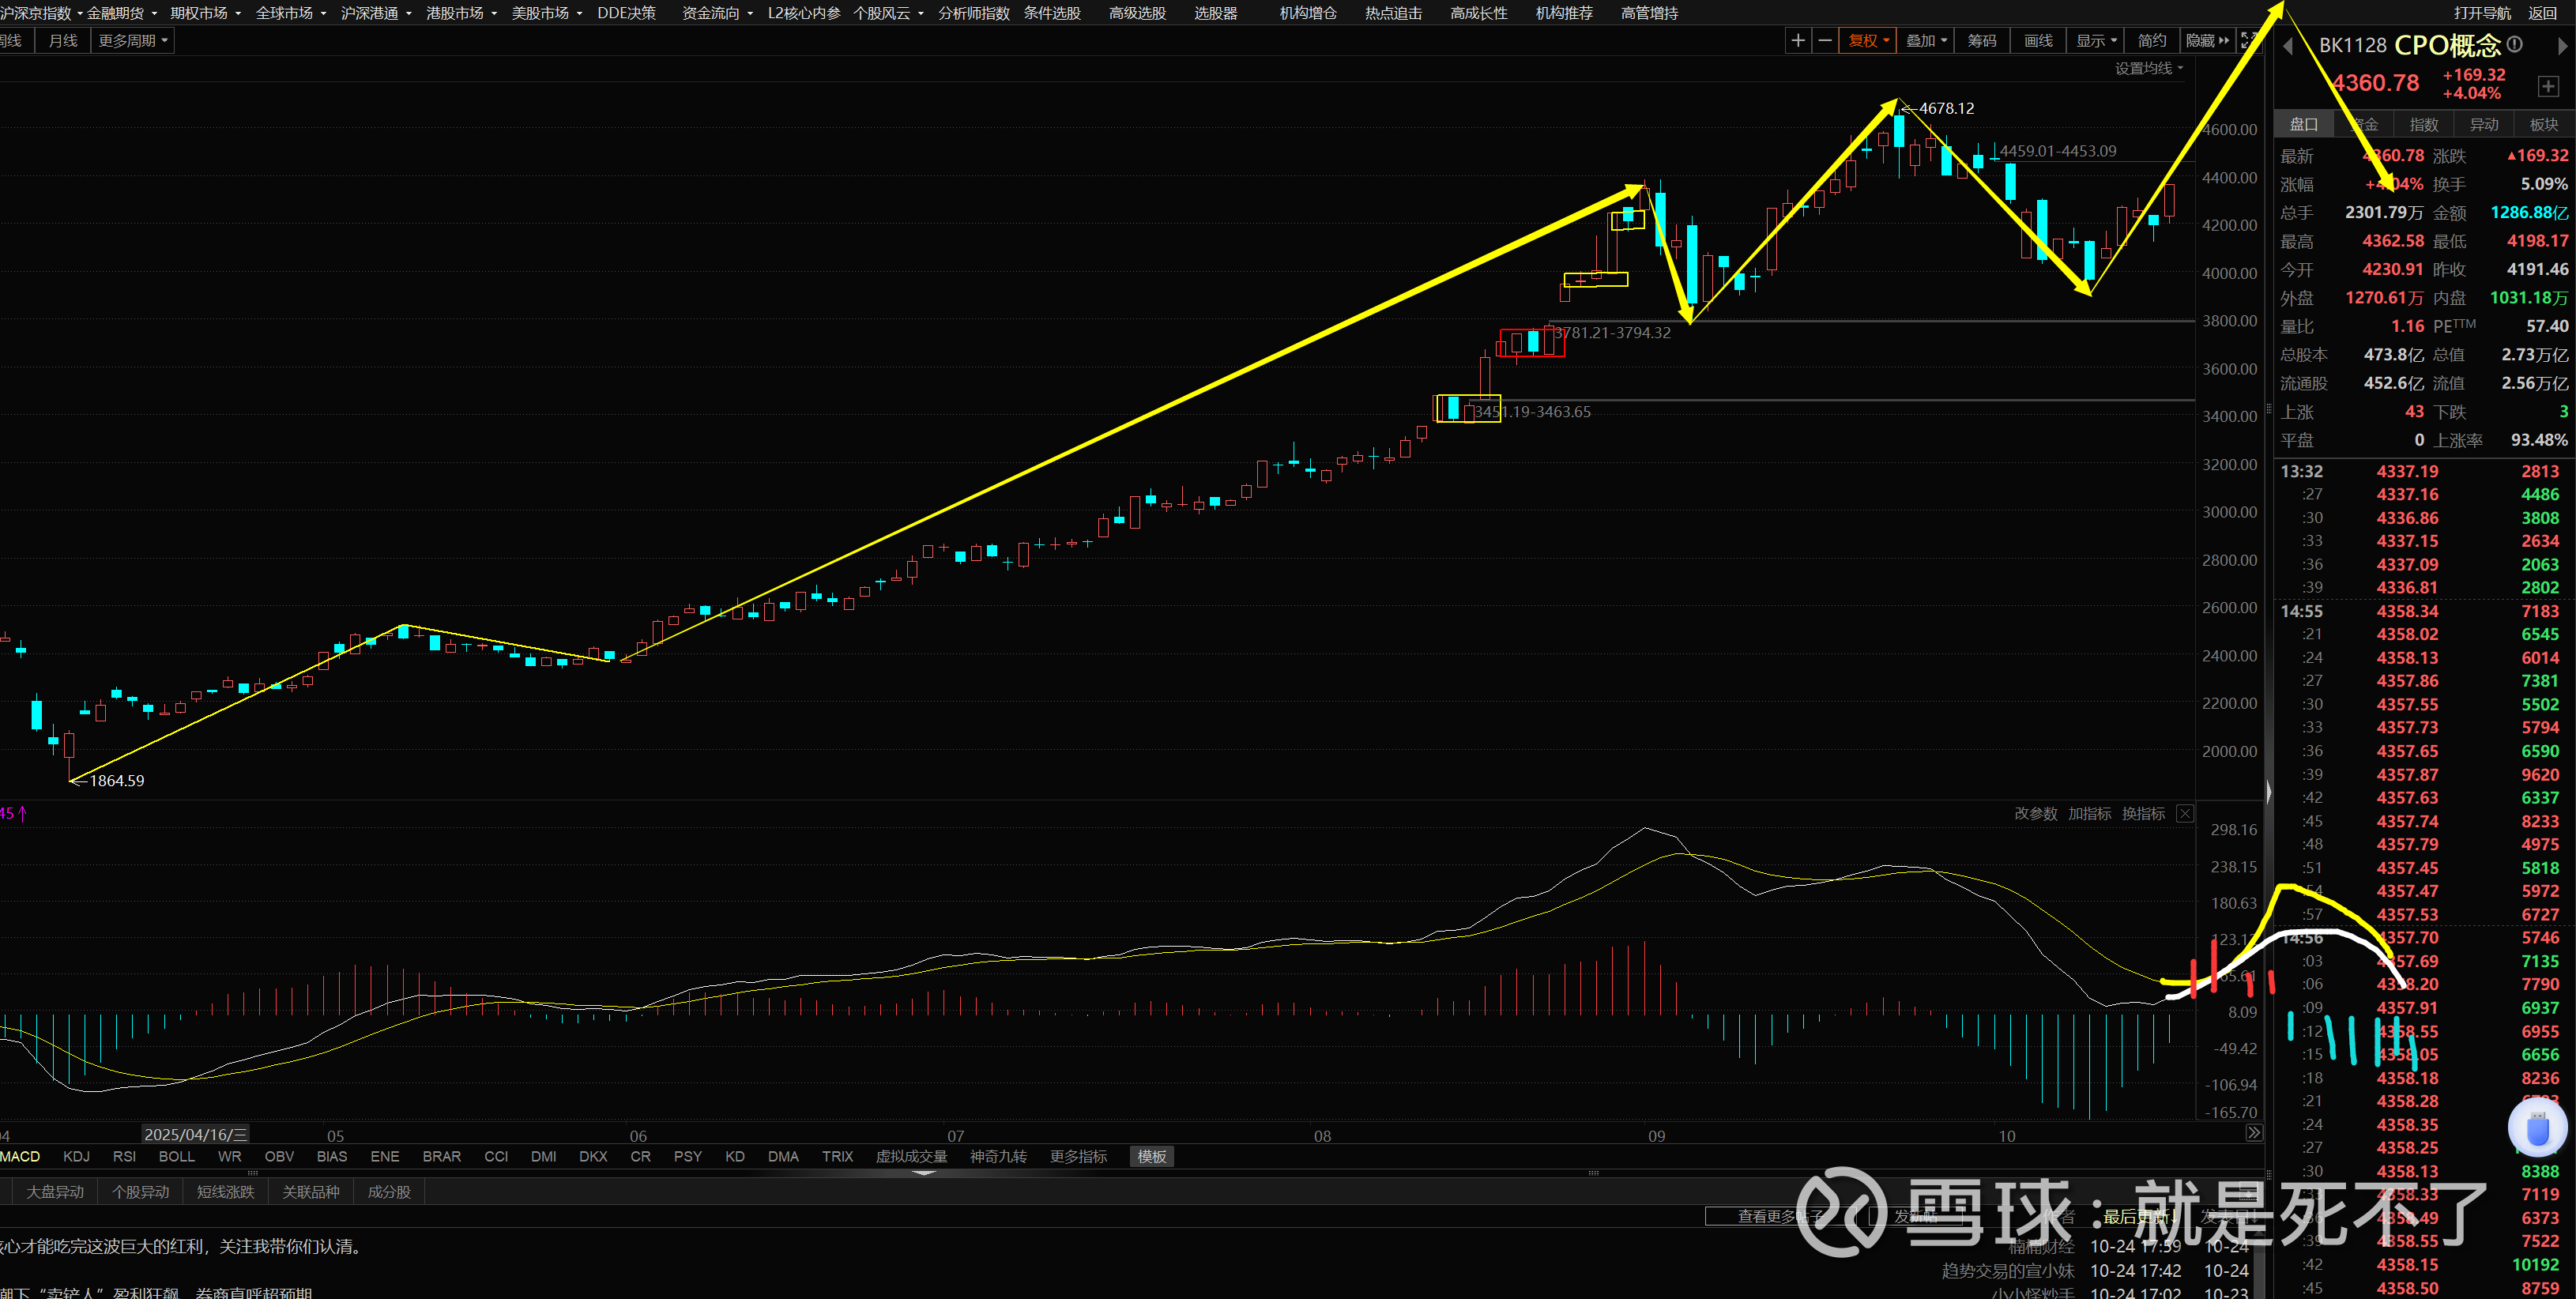
Task: Switch to 资金 tab in quote panel
Action: coord(2364,125)
